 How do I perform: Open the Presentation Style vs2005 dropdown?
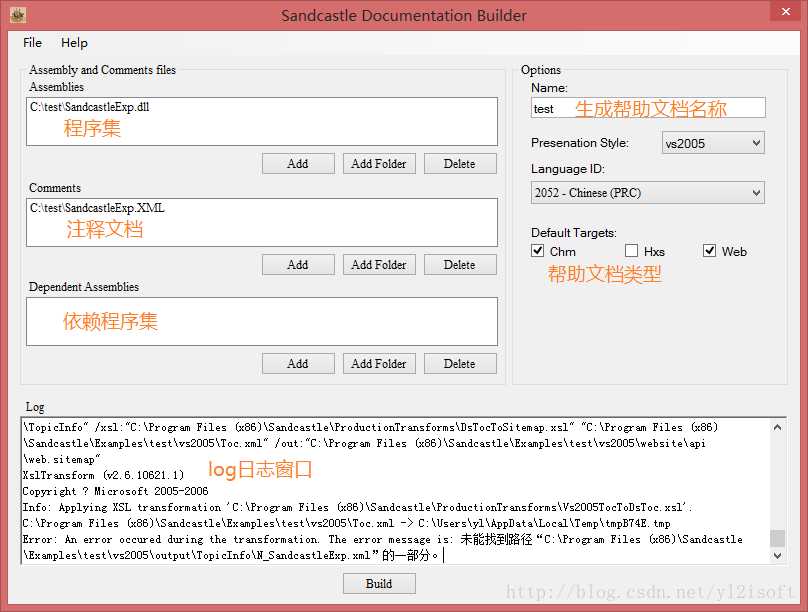(713, 143)
